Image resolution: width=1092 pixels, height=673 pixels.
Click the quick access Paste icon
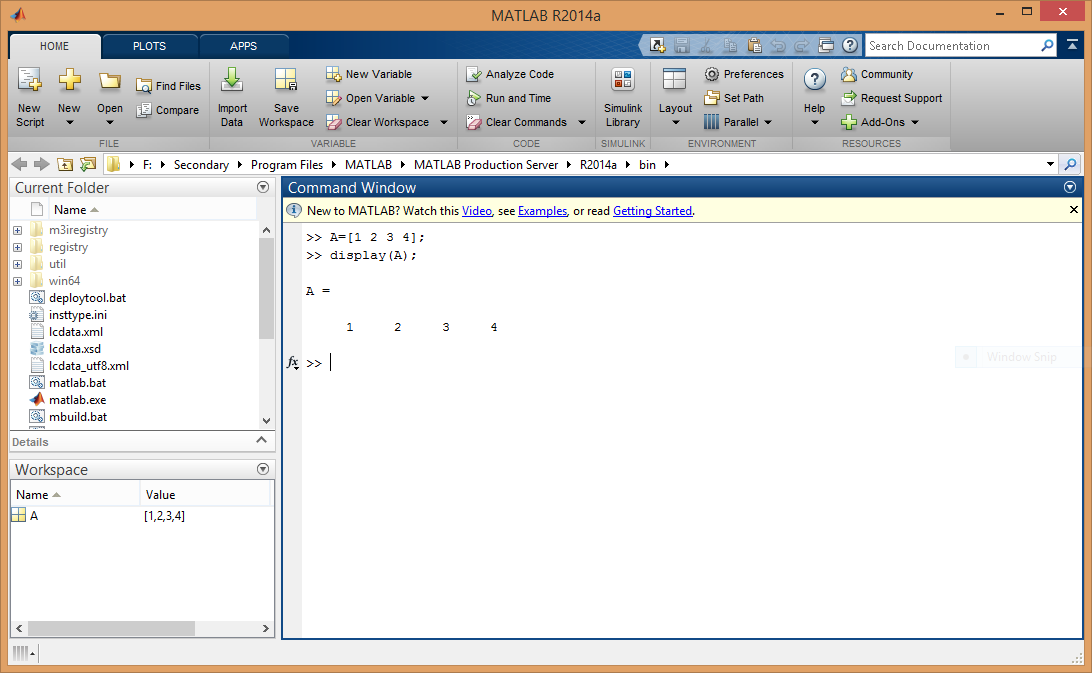coord(754,45)
